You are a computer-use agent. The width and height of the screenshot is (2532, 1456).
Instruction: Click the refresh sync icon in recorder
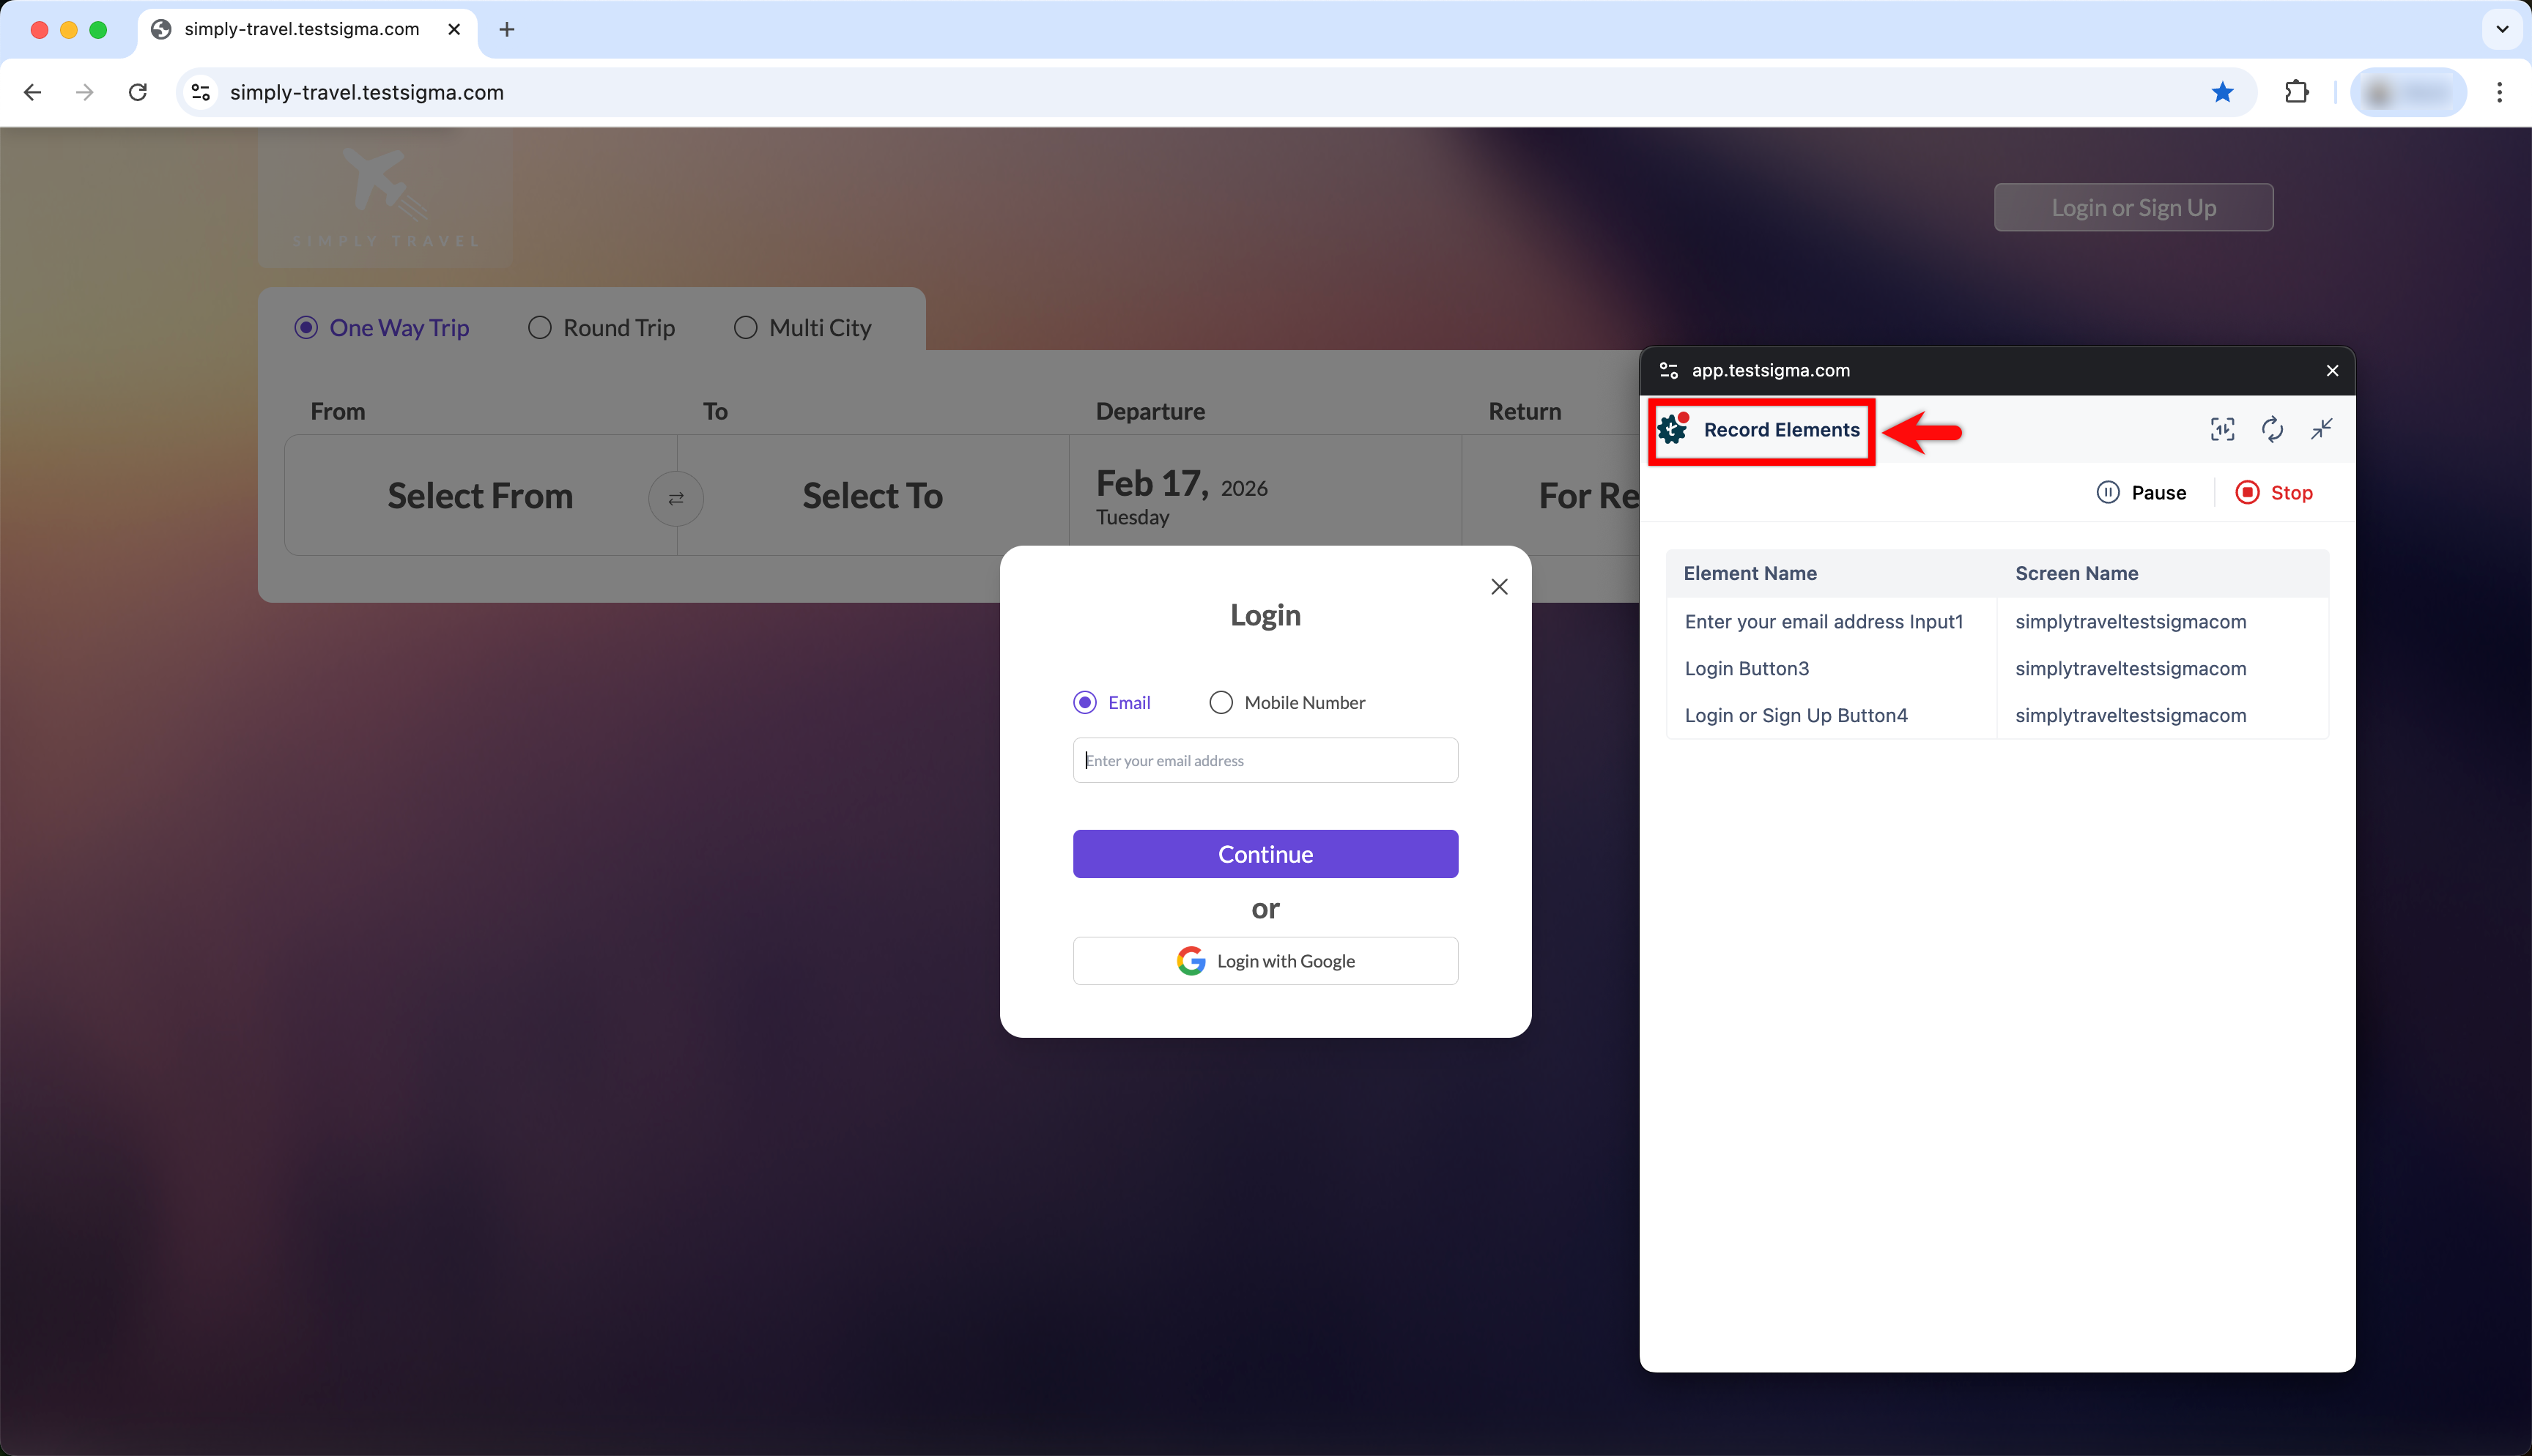2272,430
